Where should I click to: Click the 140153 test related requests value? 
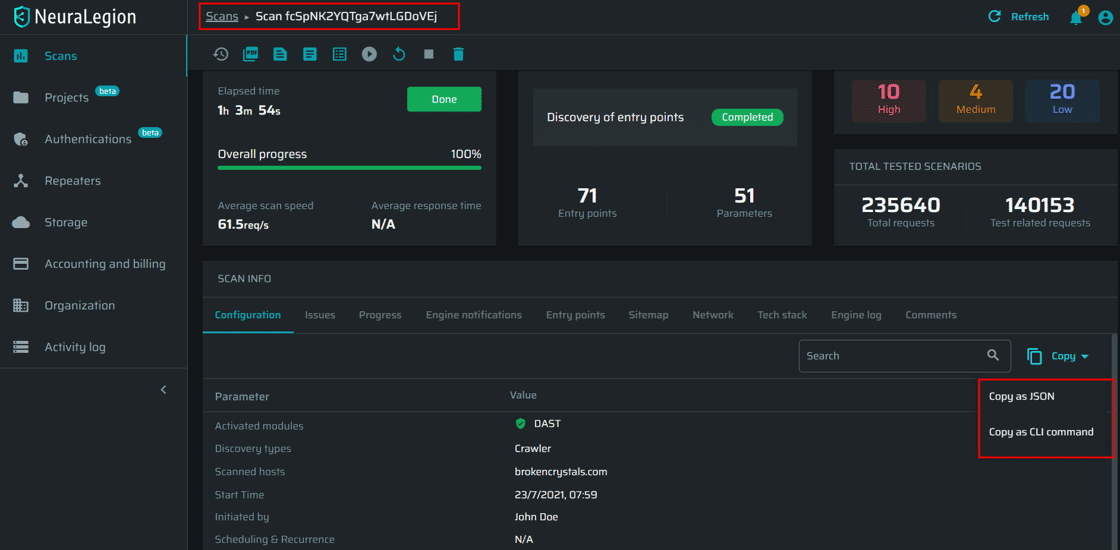coord(1039,206)
